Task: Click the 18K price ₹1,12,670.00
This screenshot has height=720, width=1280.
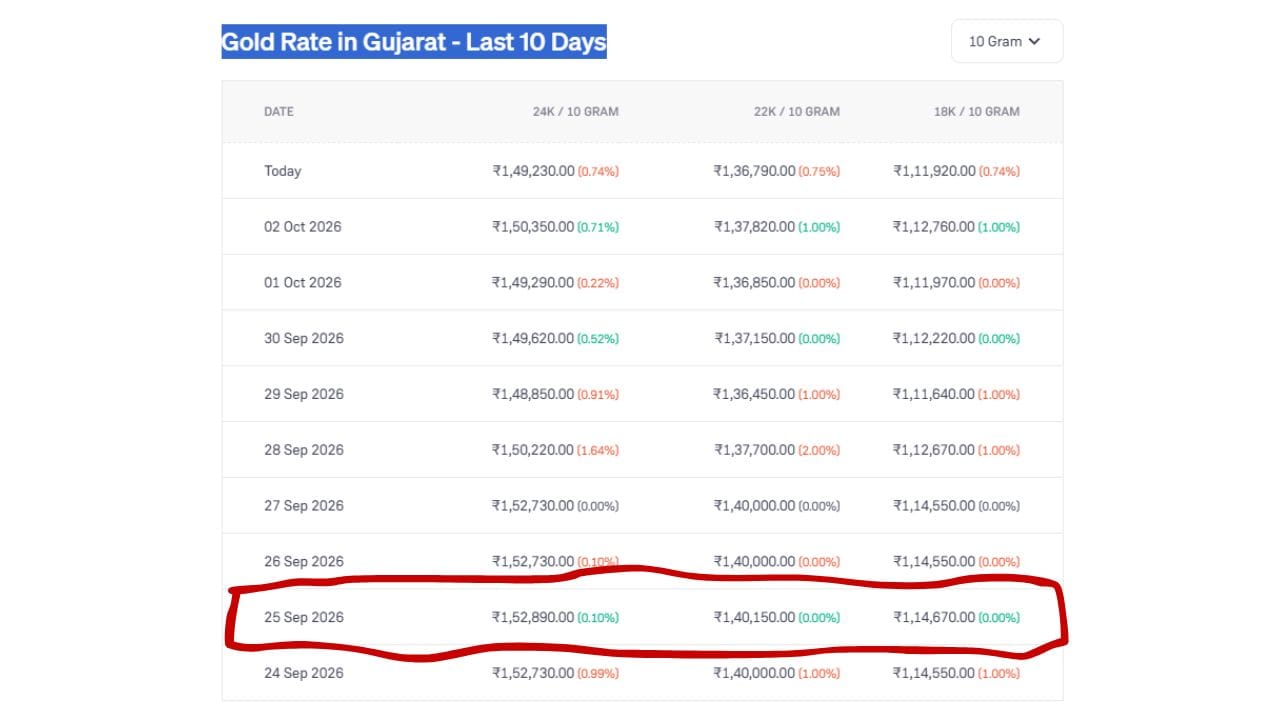Action: (x=934, y=451)
